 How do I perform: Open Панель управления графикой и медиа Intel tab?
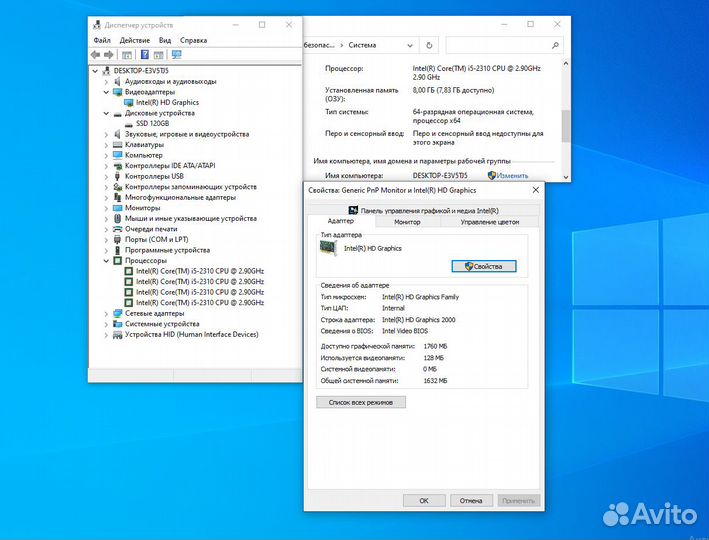(423, 210)
